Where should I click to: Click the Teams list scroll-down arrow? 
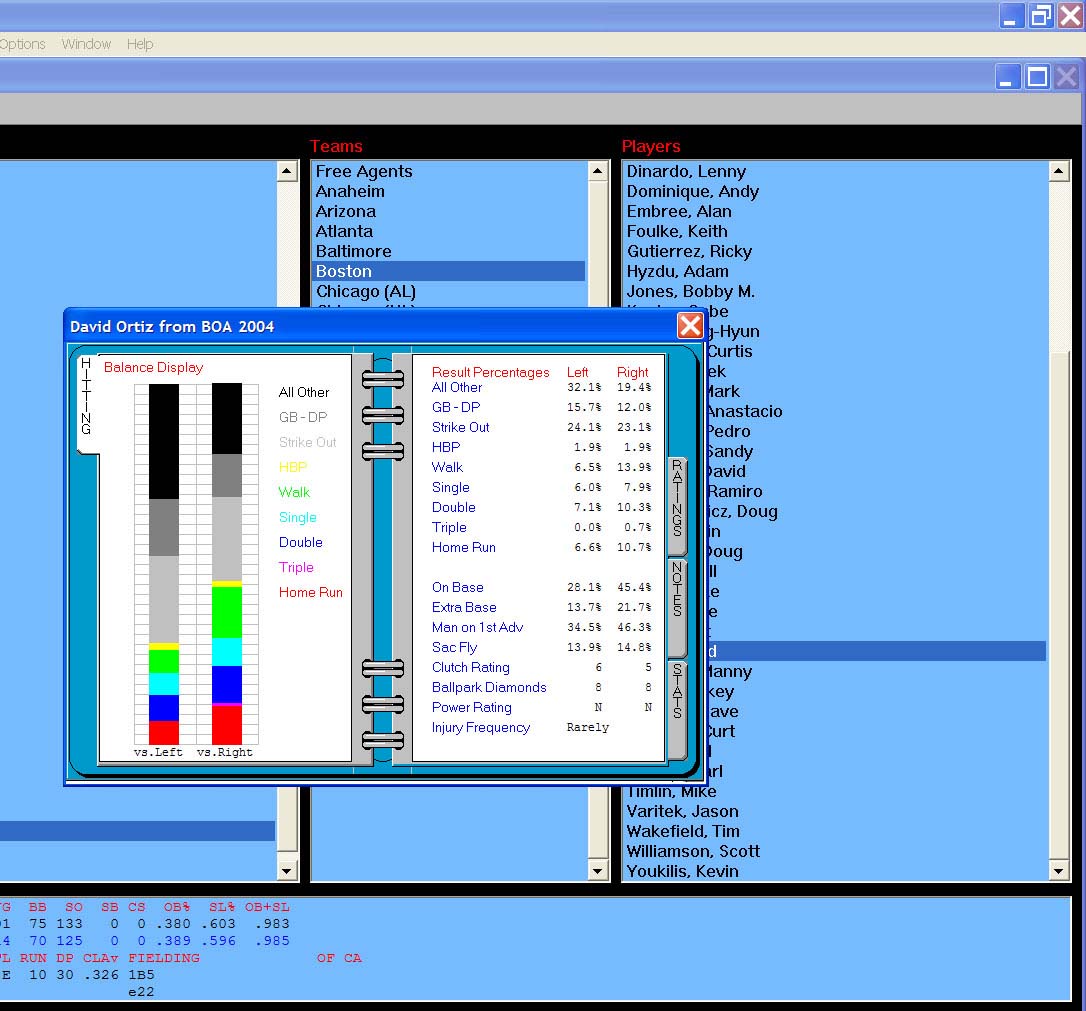pos(598,870)
